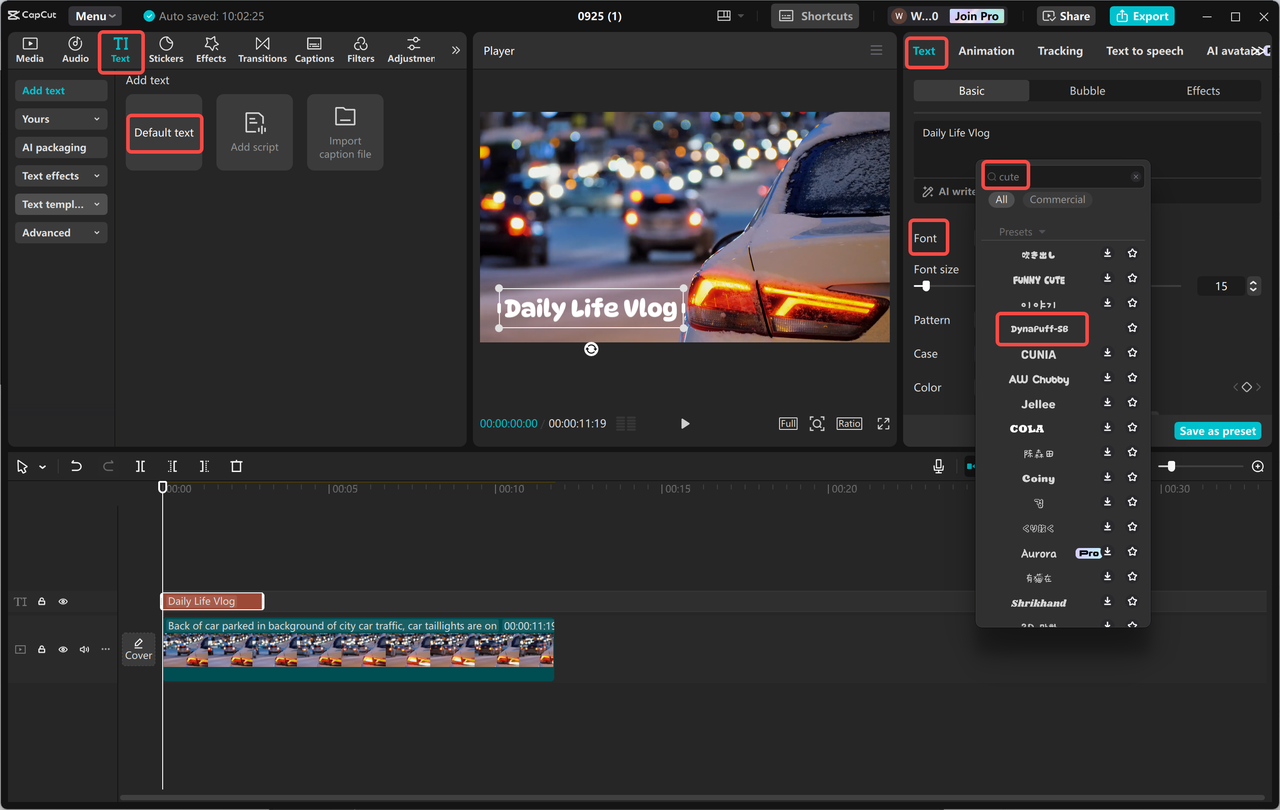Viewport: 1280px width, 810px height.
Task: Select the delete icon in timeline toolbar
Action: click(236, 465)
